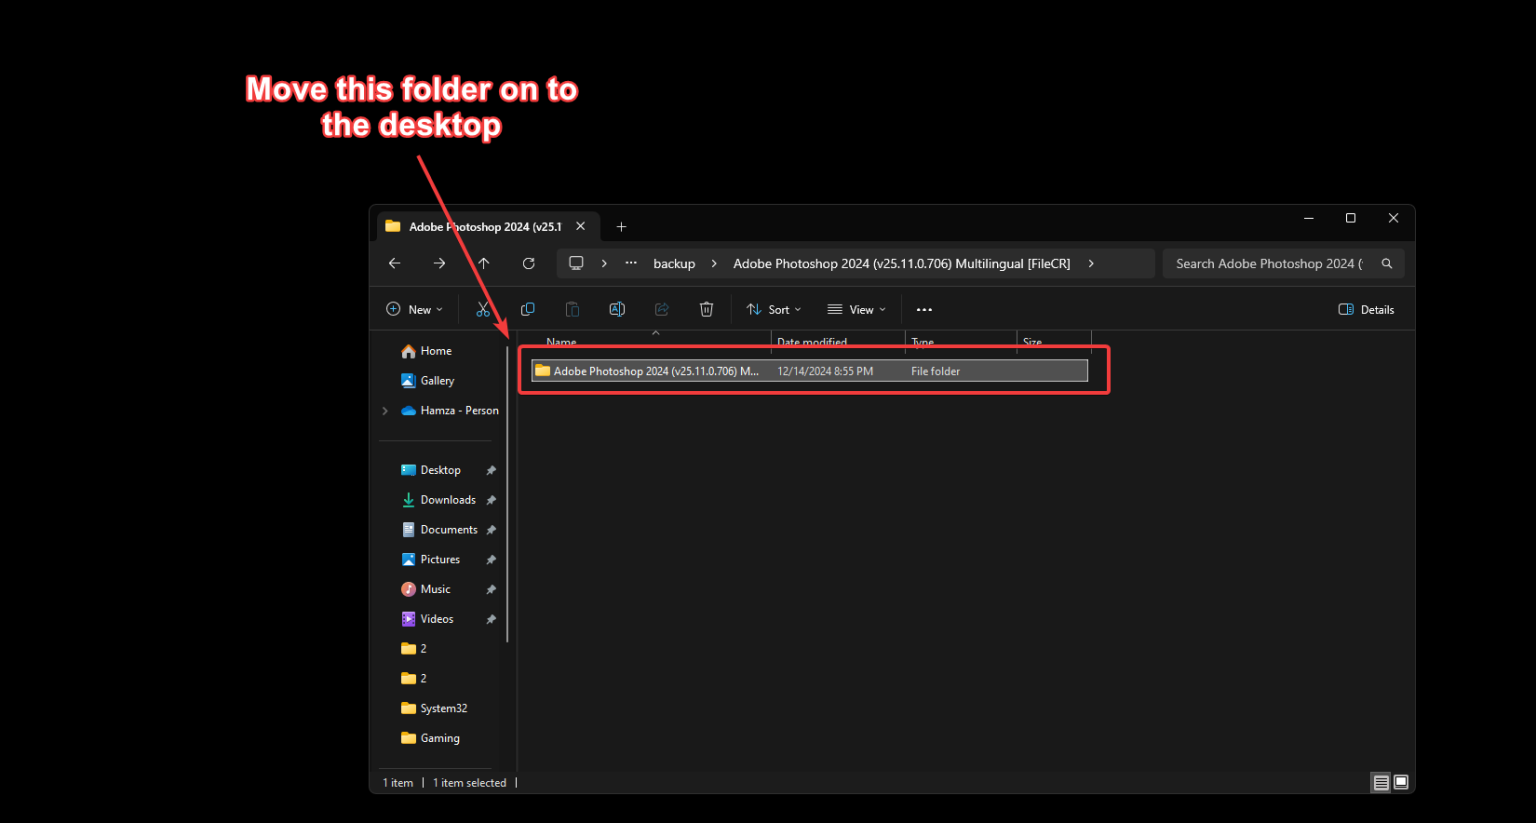This screenshot has height=823, width=1536.
Task: Share the selected folder
Action: click(661, 309)
